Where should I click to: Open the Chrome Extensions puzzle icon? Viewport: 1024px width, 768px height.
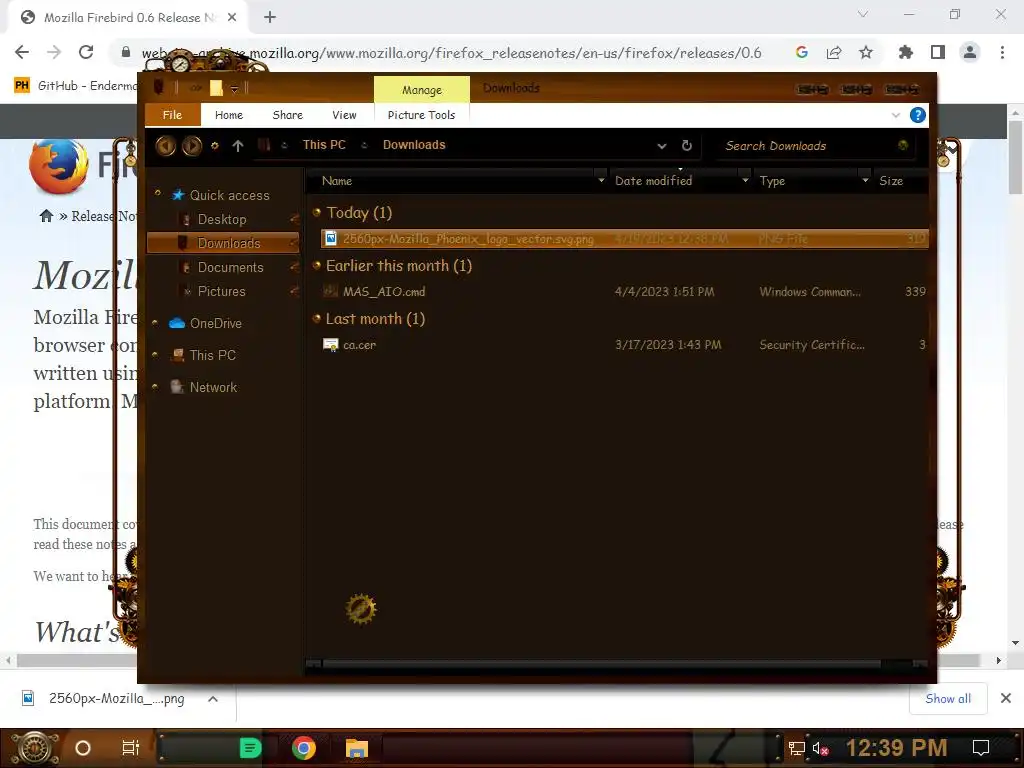906,52
